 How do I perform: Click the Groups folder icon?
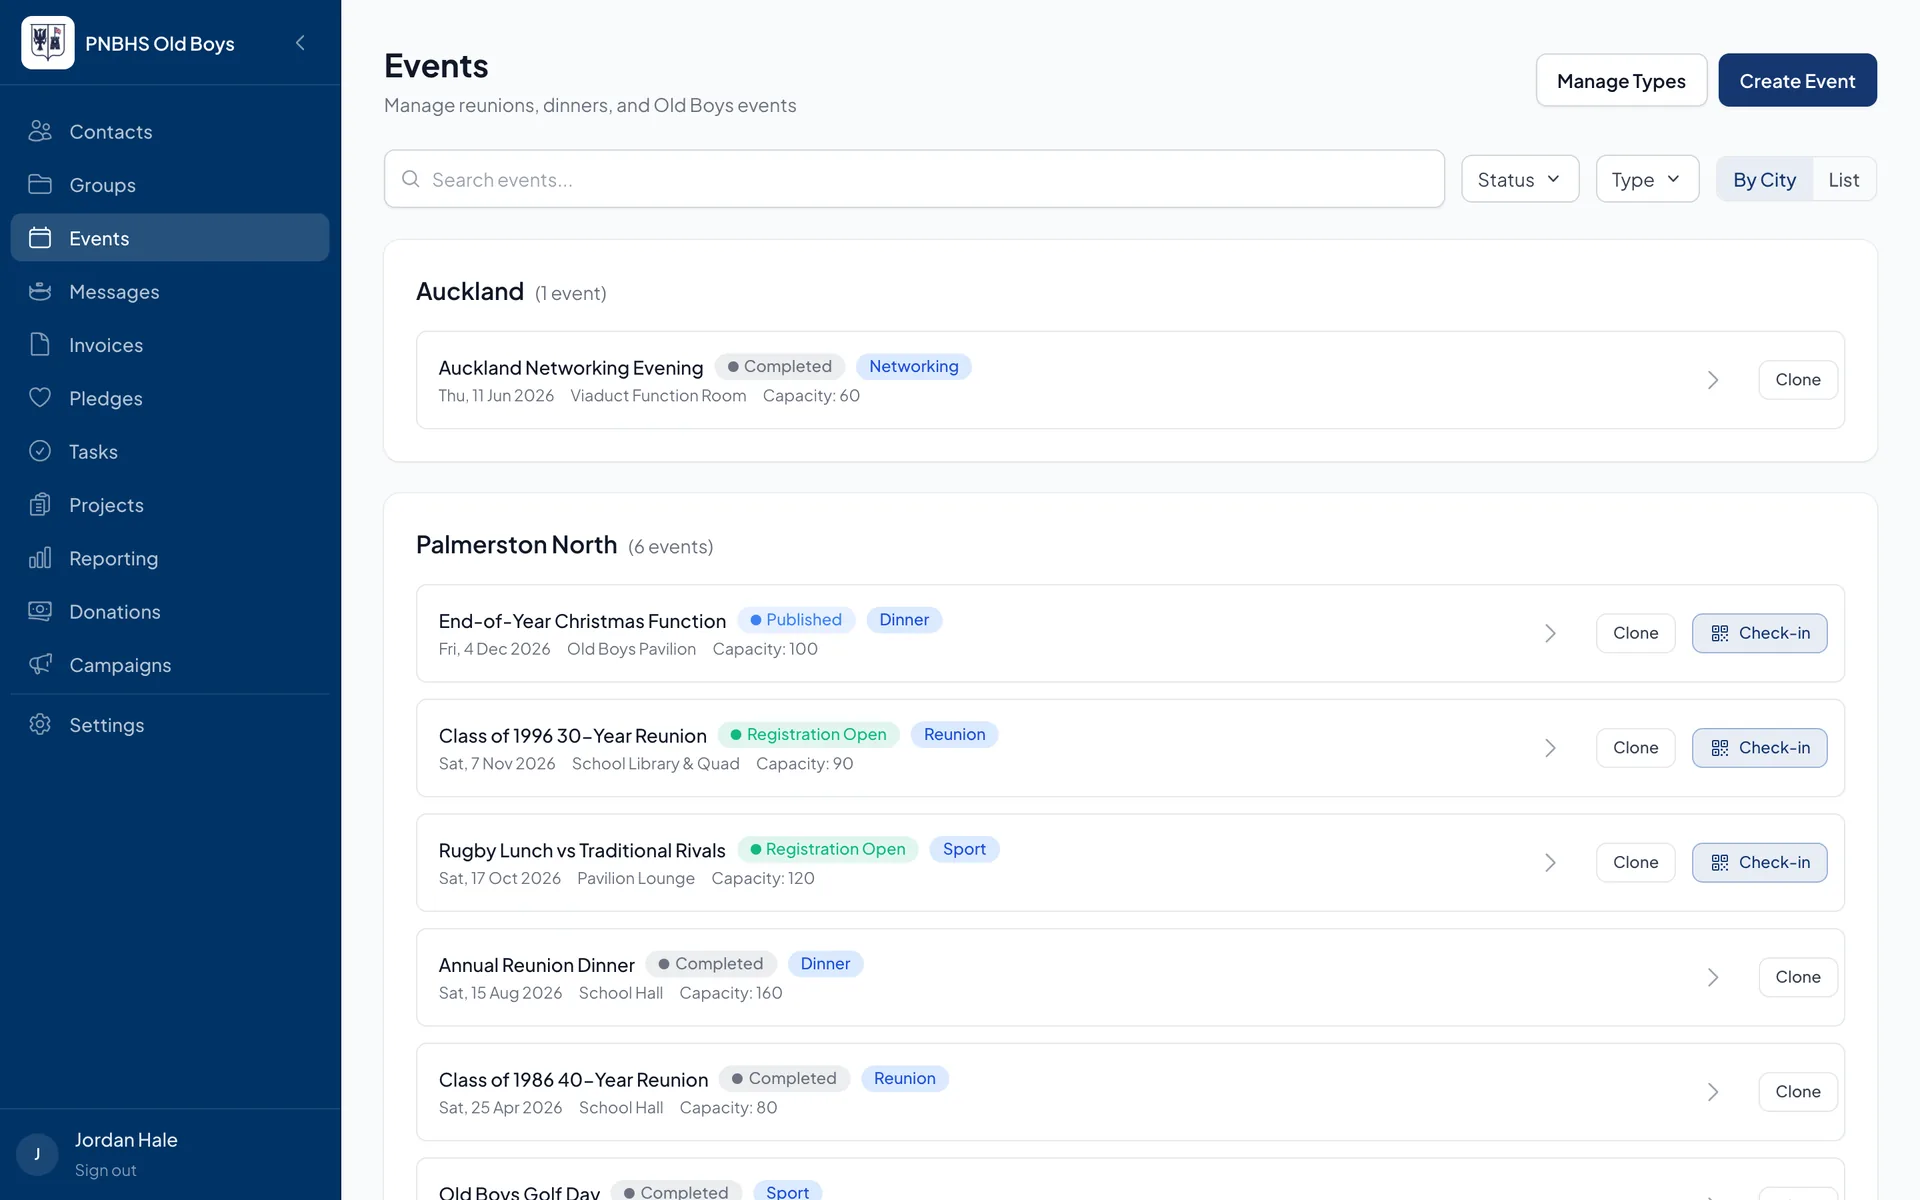click(x=40, y=184)
